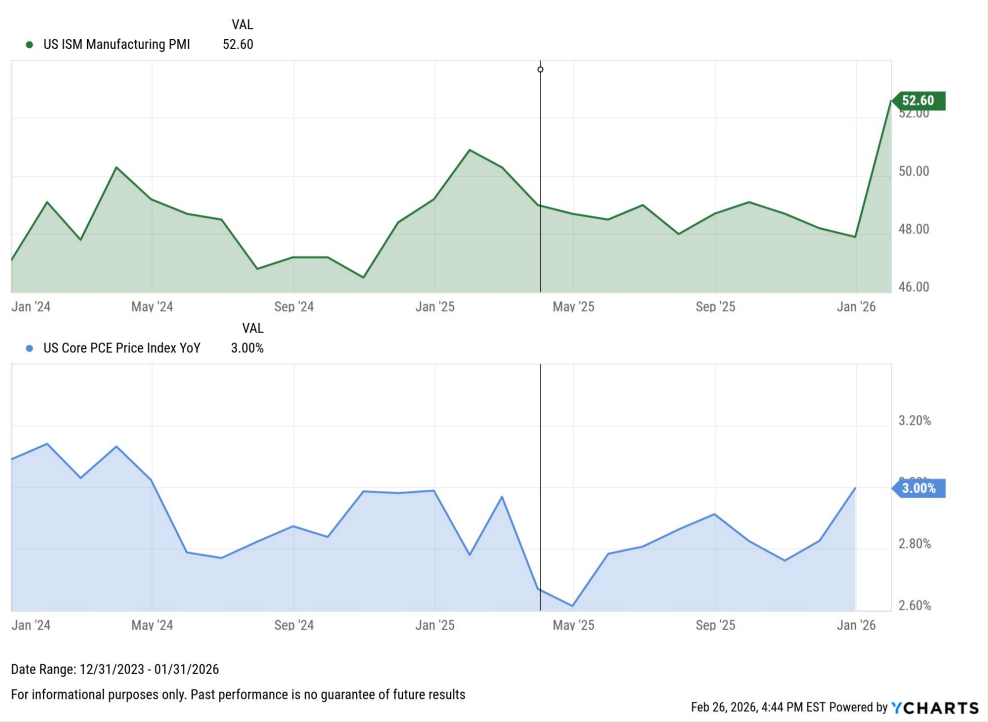The image size is (988, 722).
Task: Click the Sep '25 label on the PMI chart axis
Action: [x=715, y=307]
